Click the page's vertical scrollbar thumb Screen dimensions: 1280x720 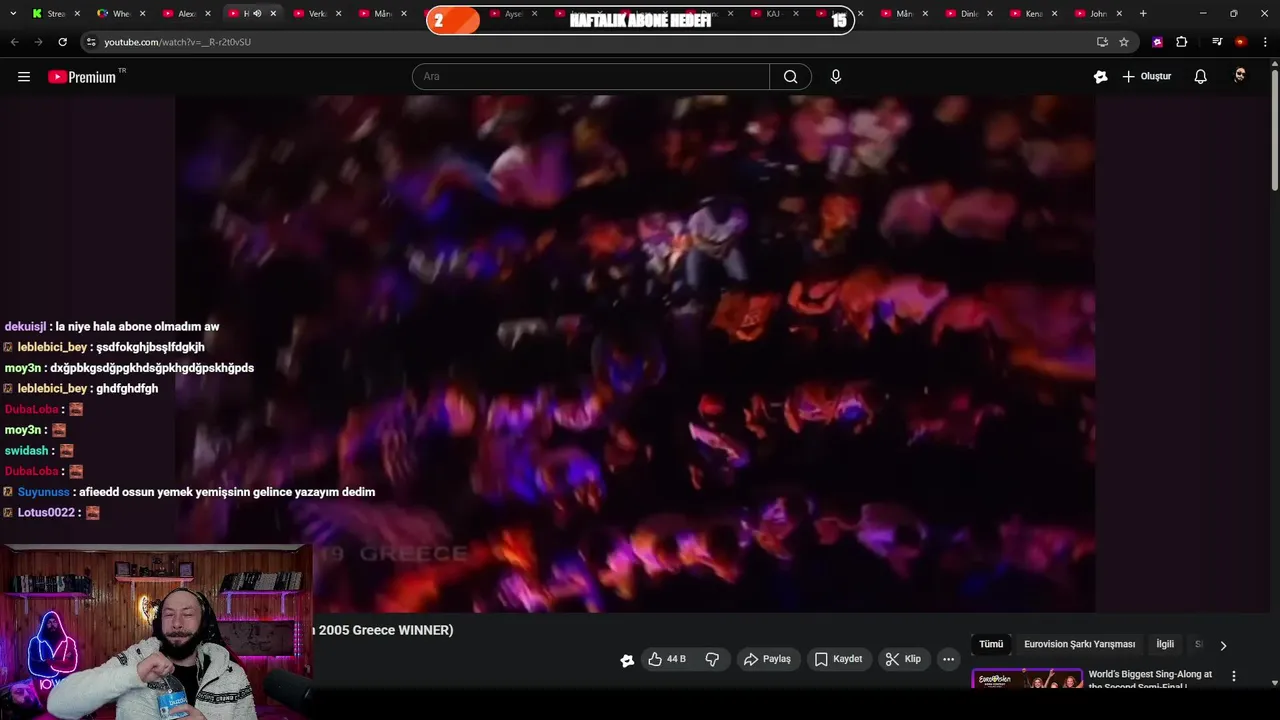(1274, 130)
